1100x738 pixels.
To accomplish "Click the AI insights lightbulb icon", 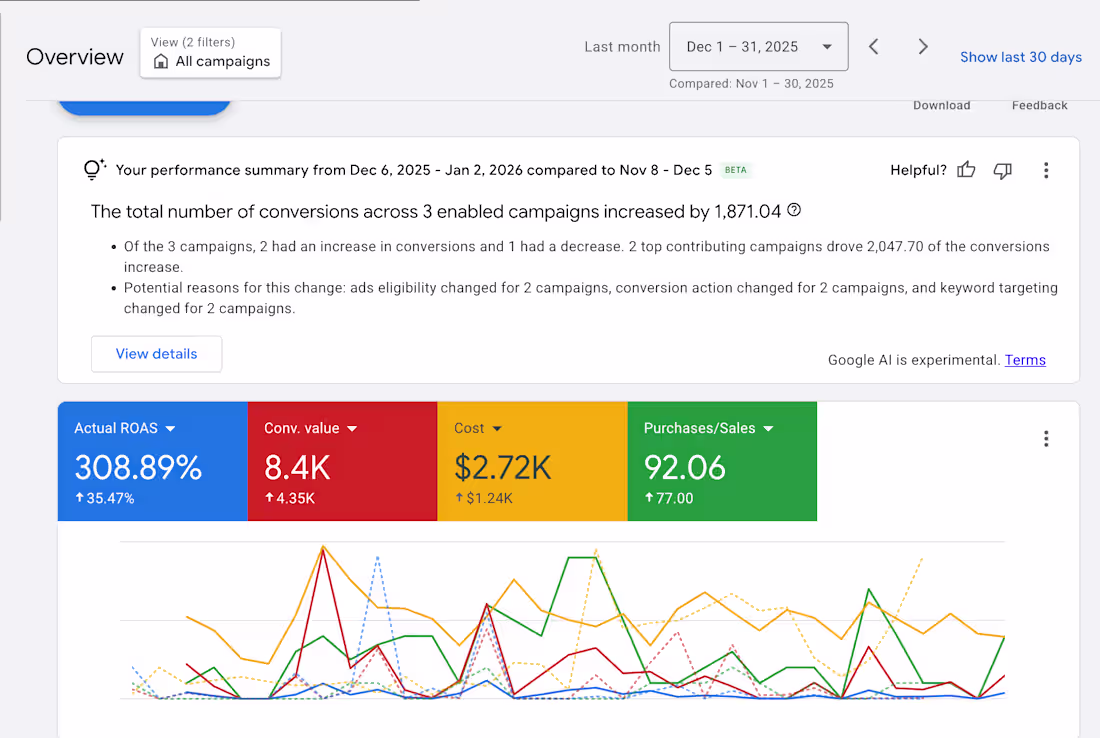I will tap(93, 169).
